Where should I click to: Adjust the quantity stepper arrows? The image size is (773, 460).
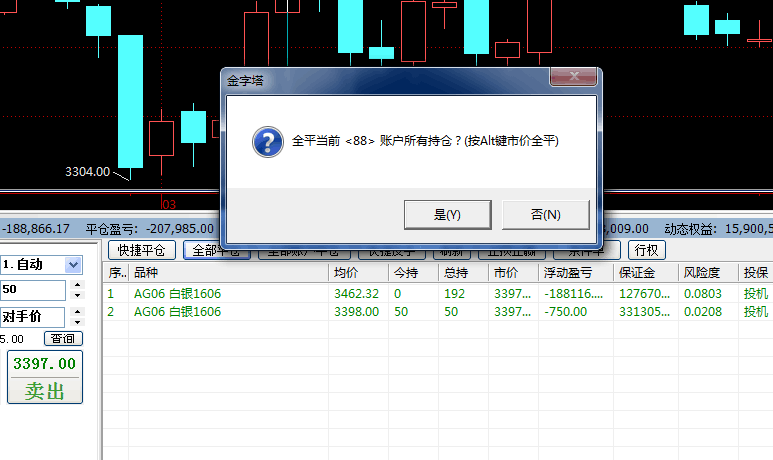point(76,290)
